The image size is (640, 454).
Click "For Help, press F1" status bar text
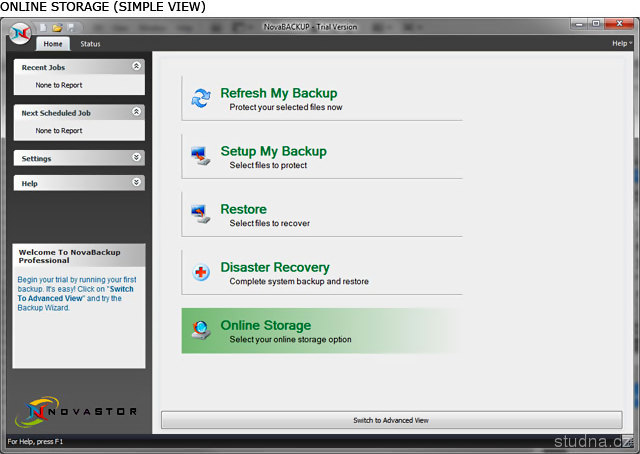pyautogui.click(x=35, y=441)
